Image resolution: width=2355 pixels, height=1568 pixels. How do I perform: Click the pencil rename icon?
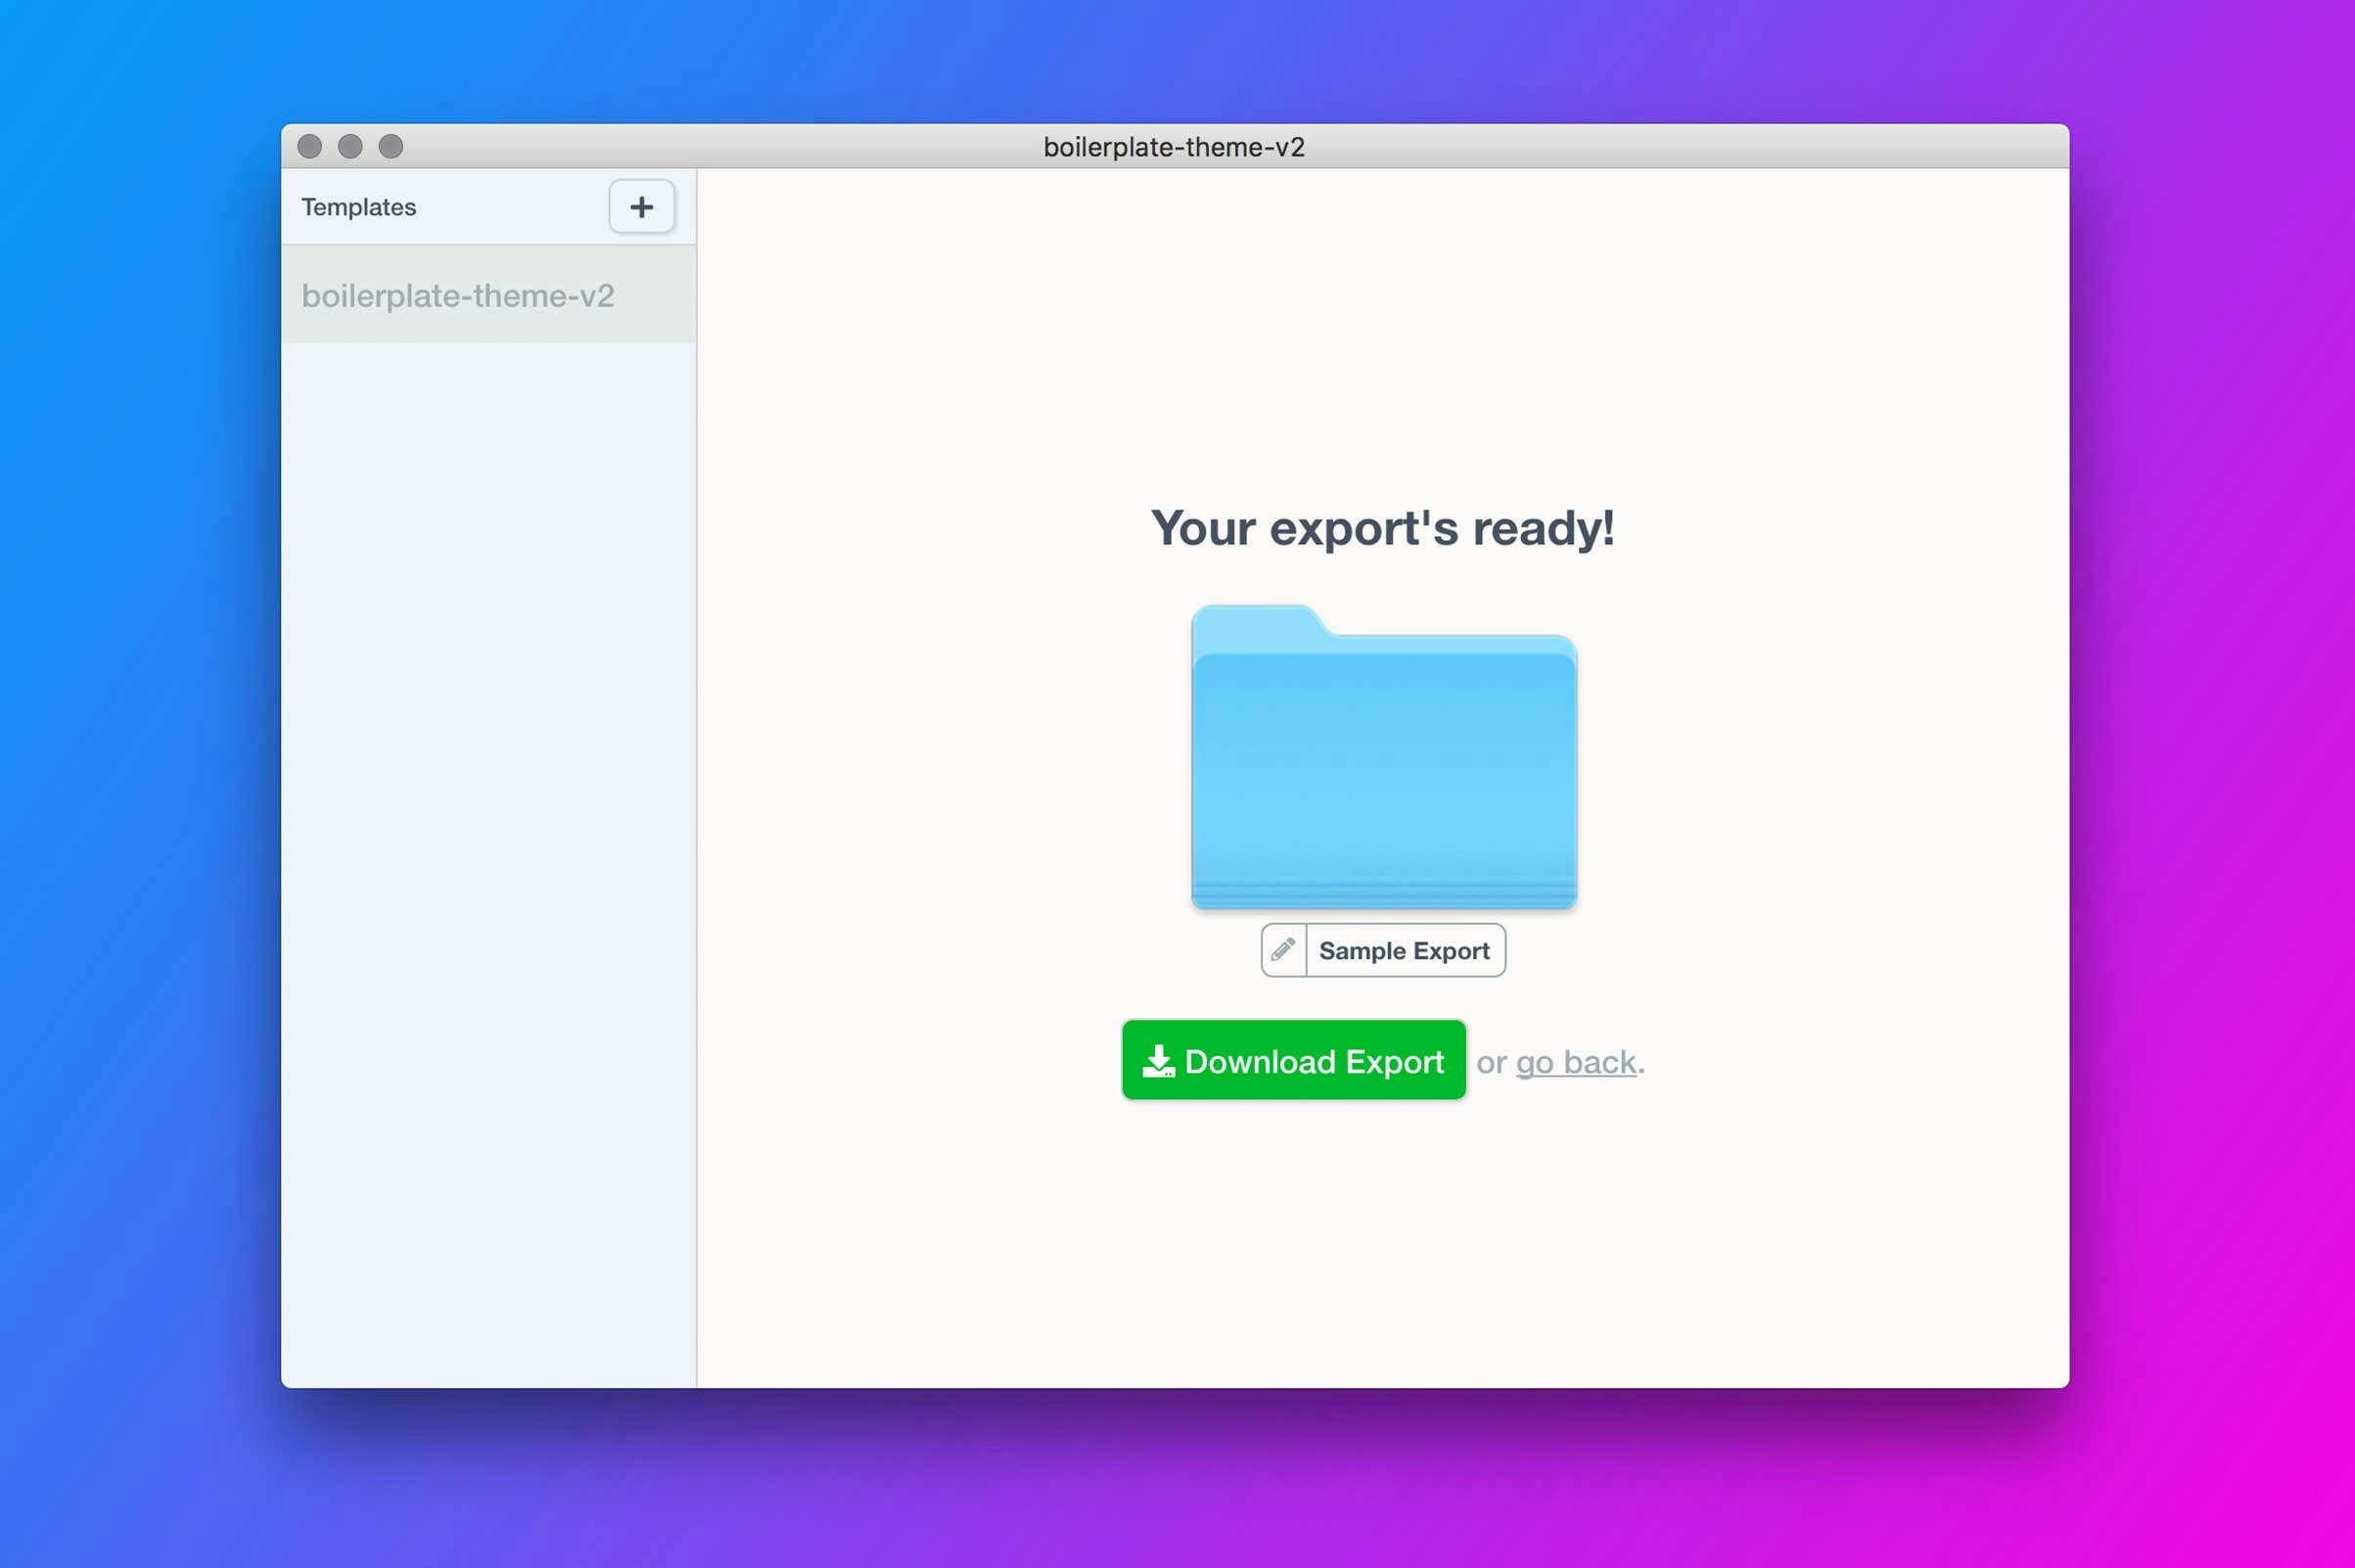(1283, 949)
